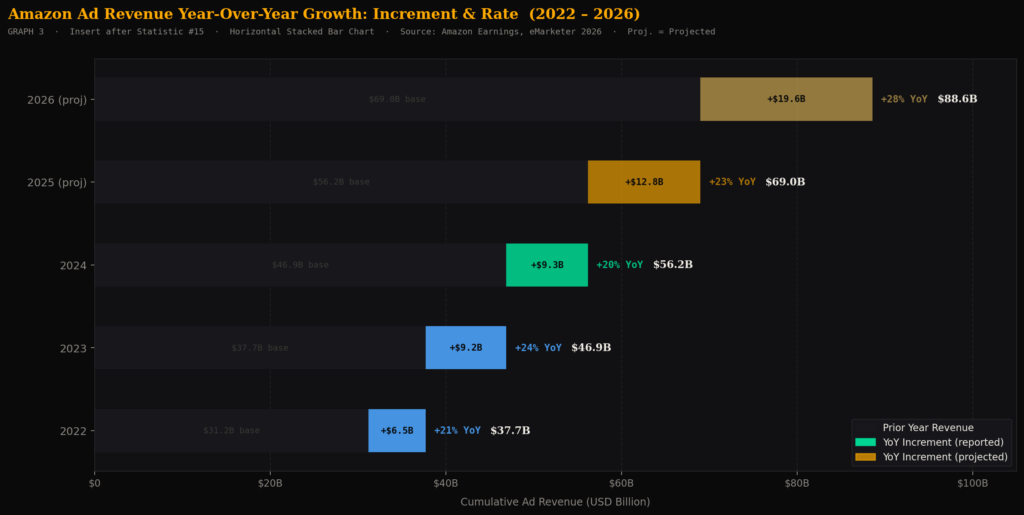The image size is (1024, 515).
Task: Click the "GRAPH 3" subtitle text
Action: [26, 31]
